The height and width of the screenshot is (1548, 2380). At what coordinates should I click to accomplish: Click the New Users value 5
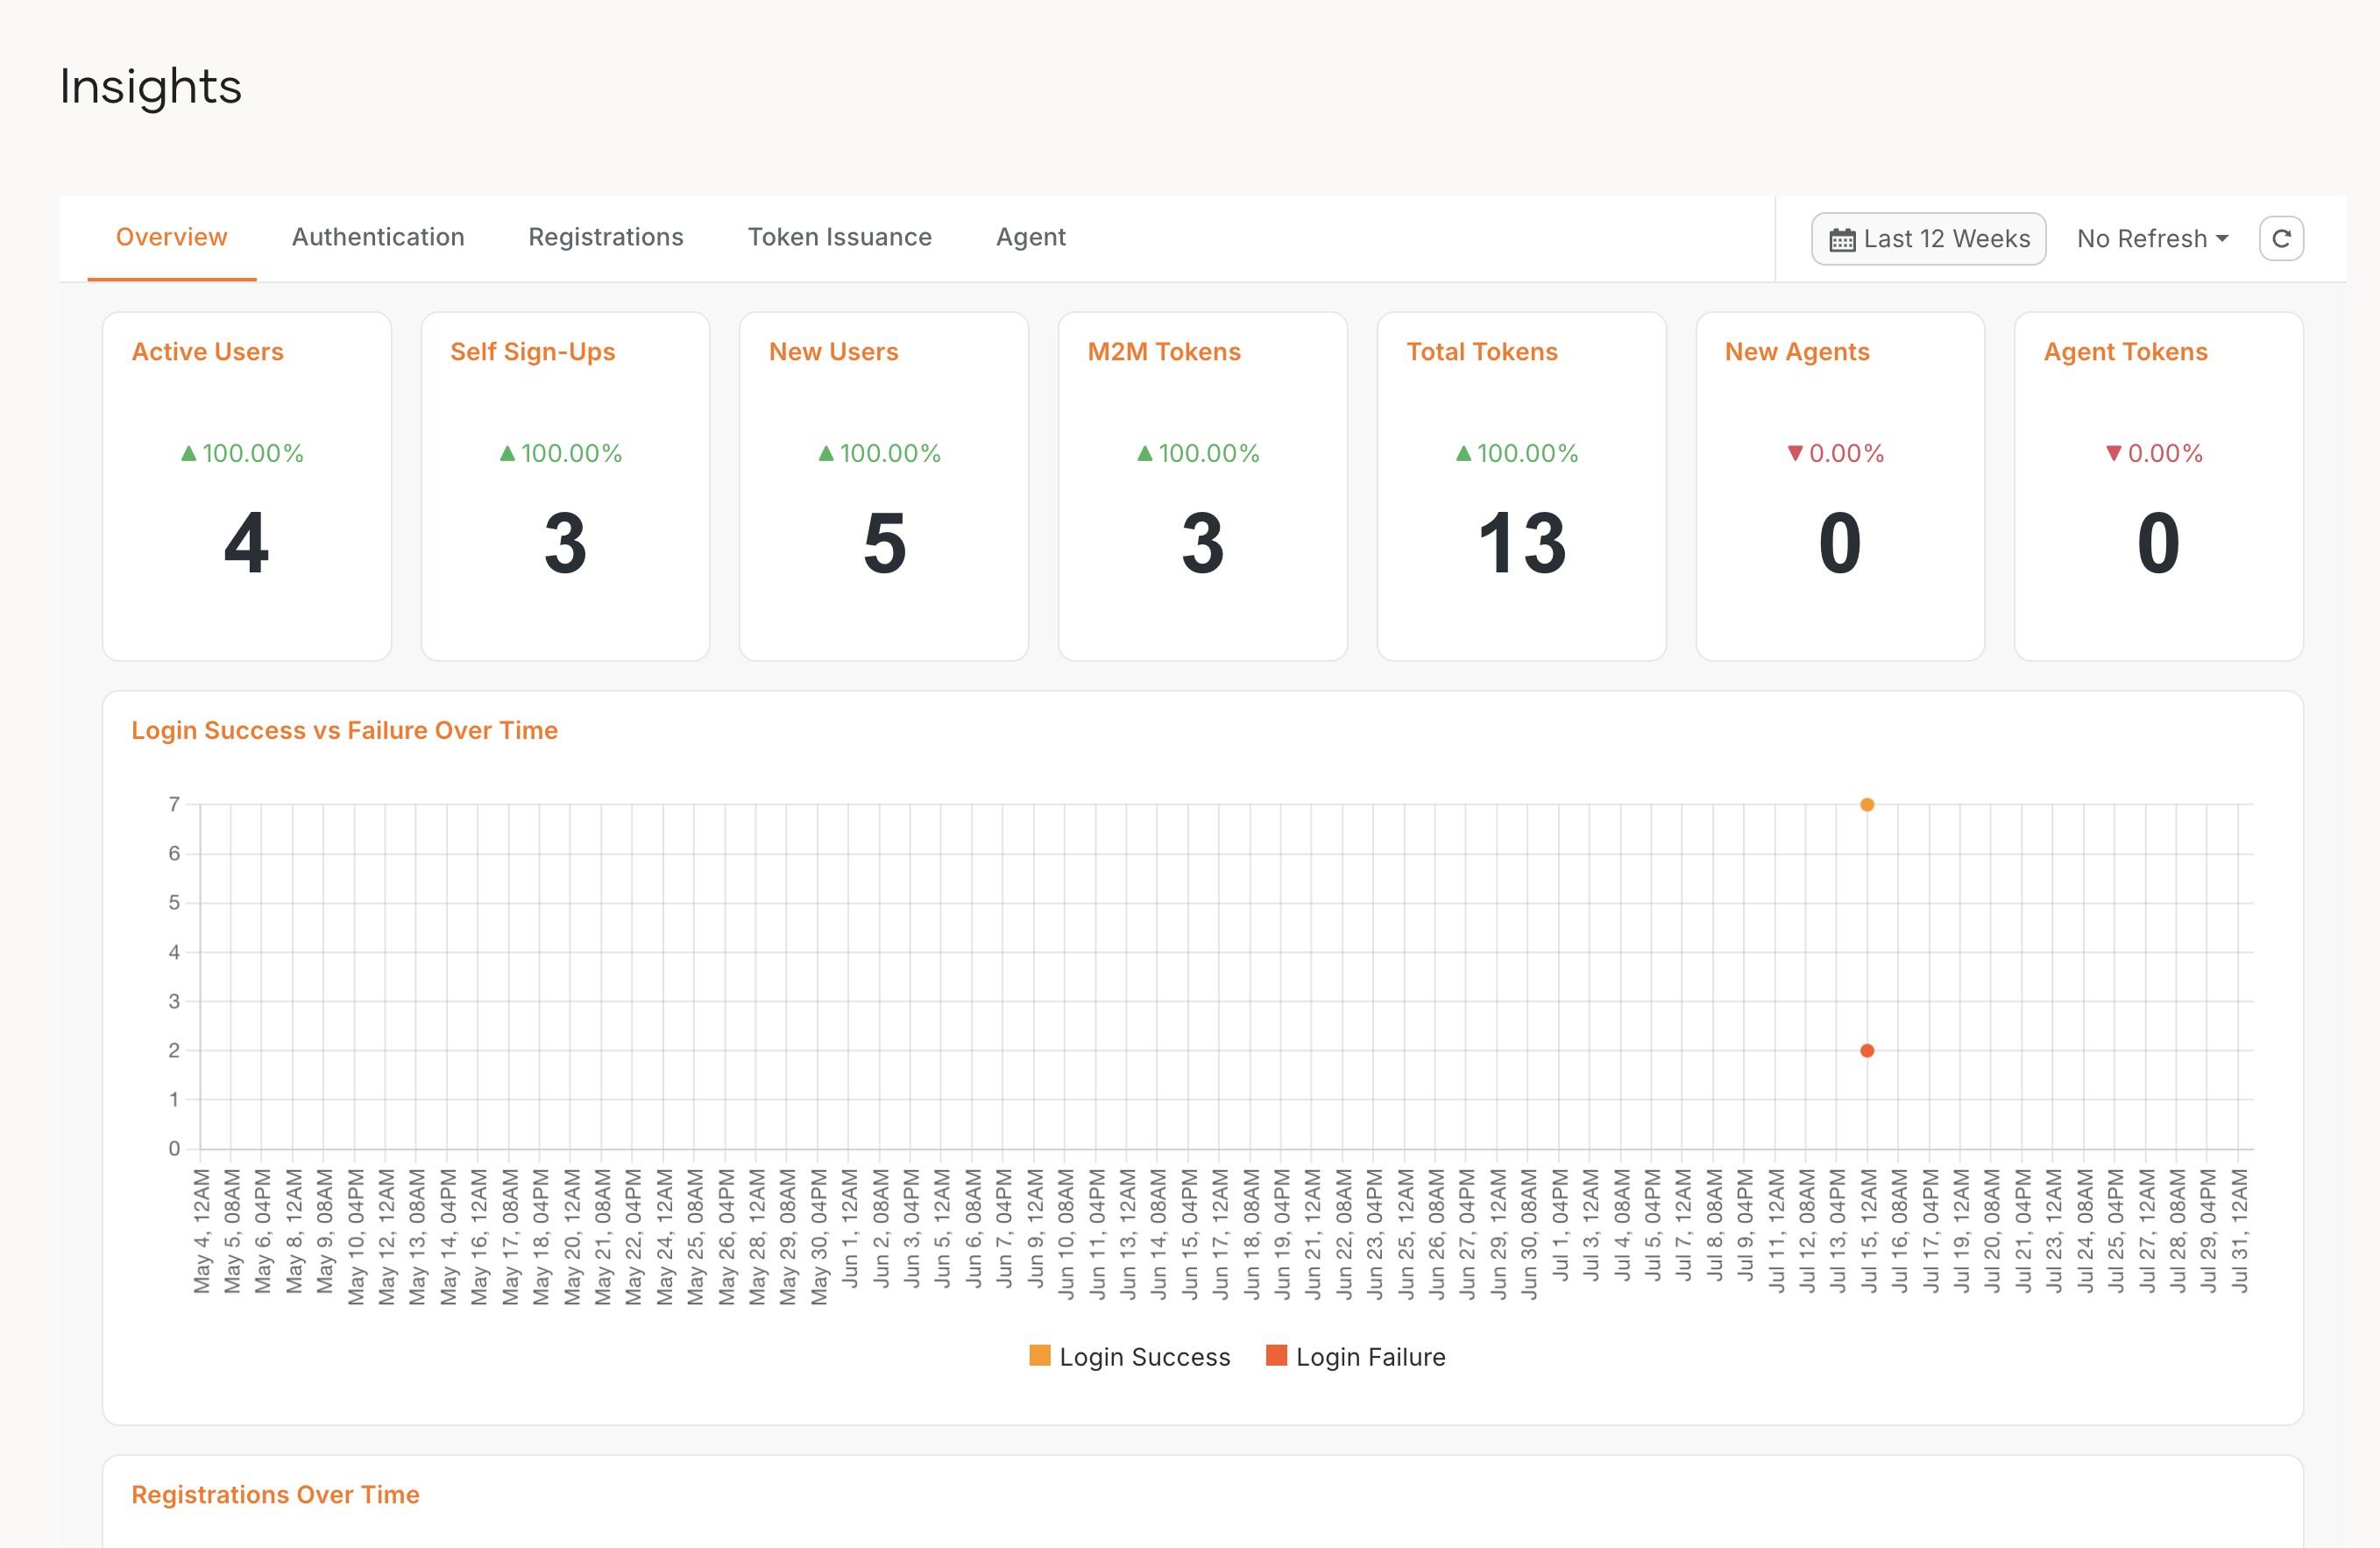coord(885,544)
